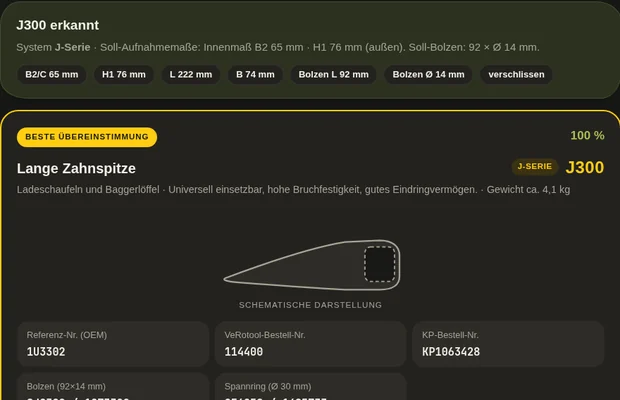The height and width of the screenshot is (400, 620).
Task: Select the 'L 222 mm' chip
Action: click(x=191, y=74)
